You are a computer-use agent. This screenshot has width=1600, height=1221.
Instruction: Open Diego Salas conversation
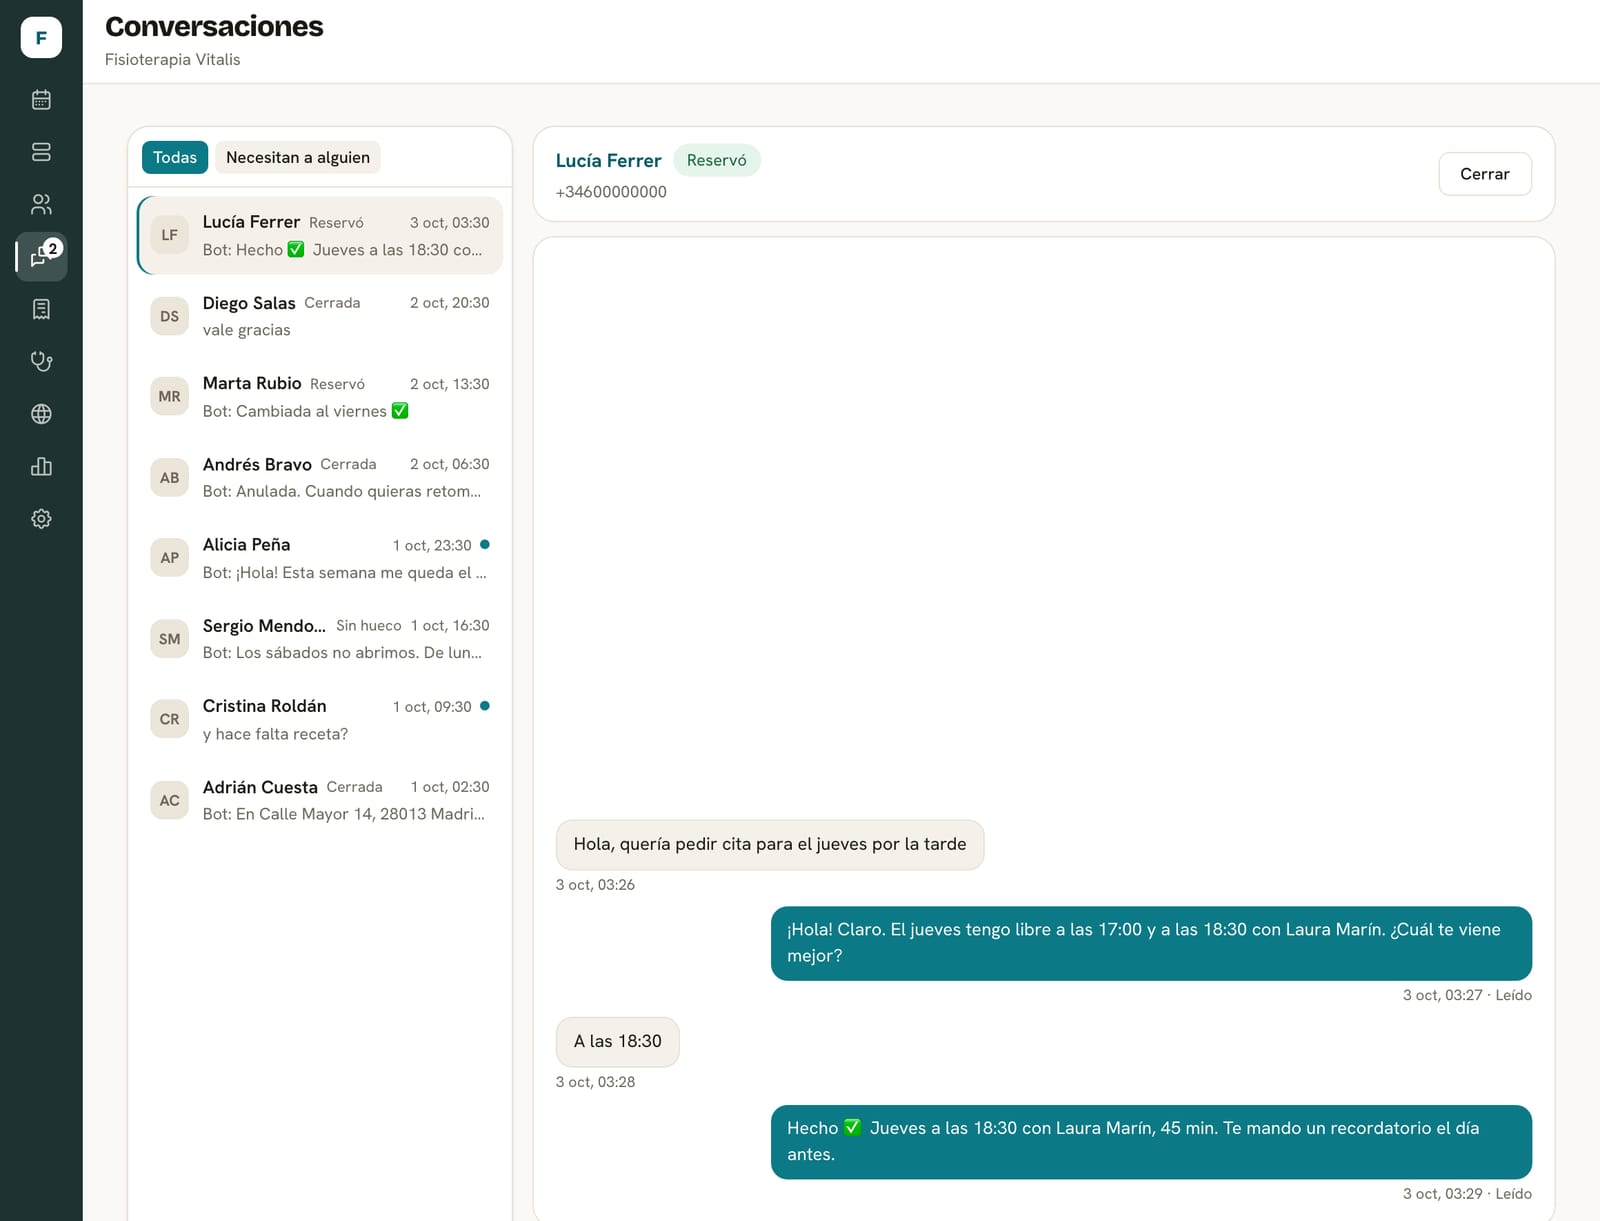tap(320, 316)
